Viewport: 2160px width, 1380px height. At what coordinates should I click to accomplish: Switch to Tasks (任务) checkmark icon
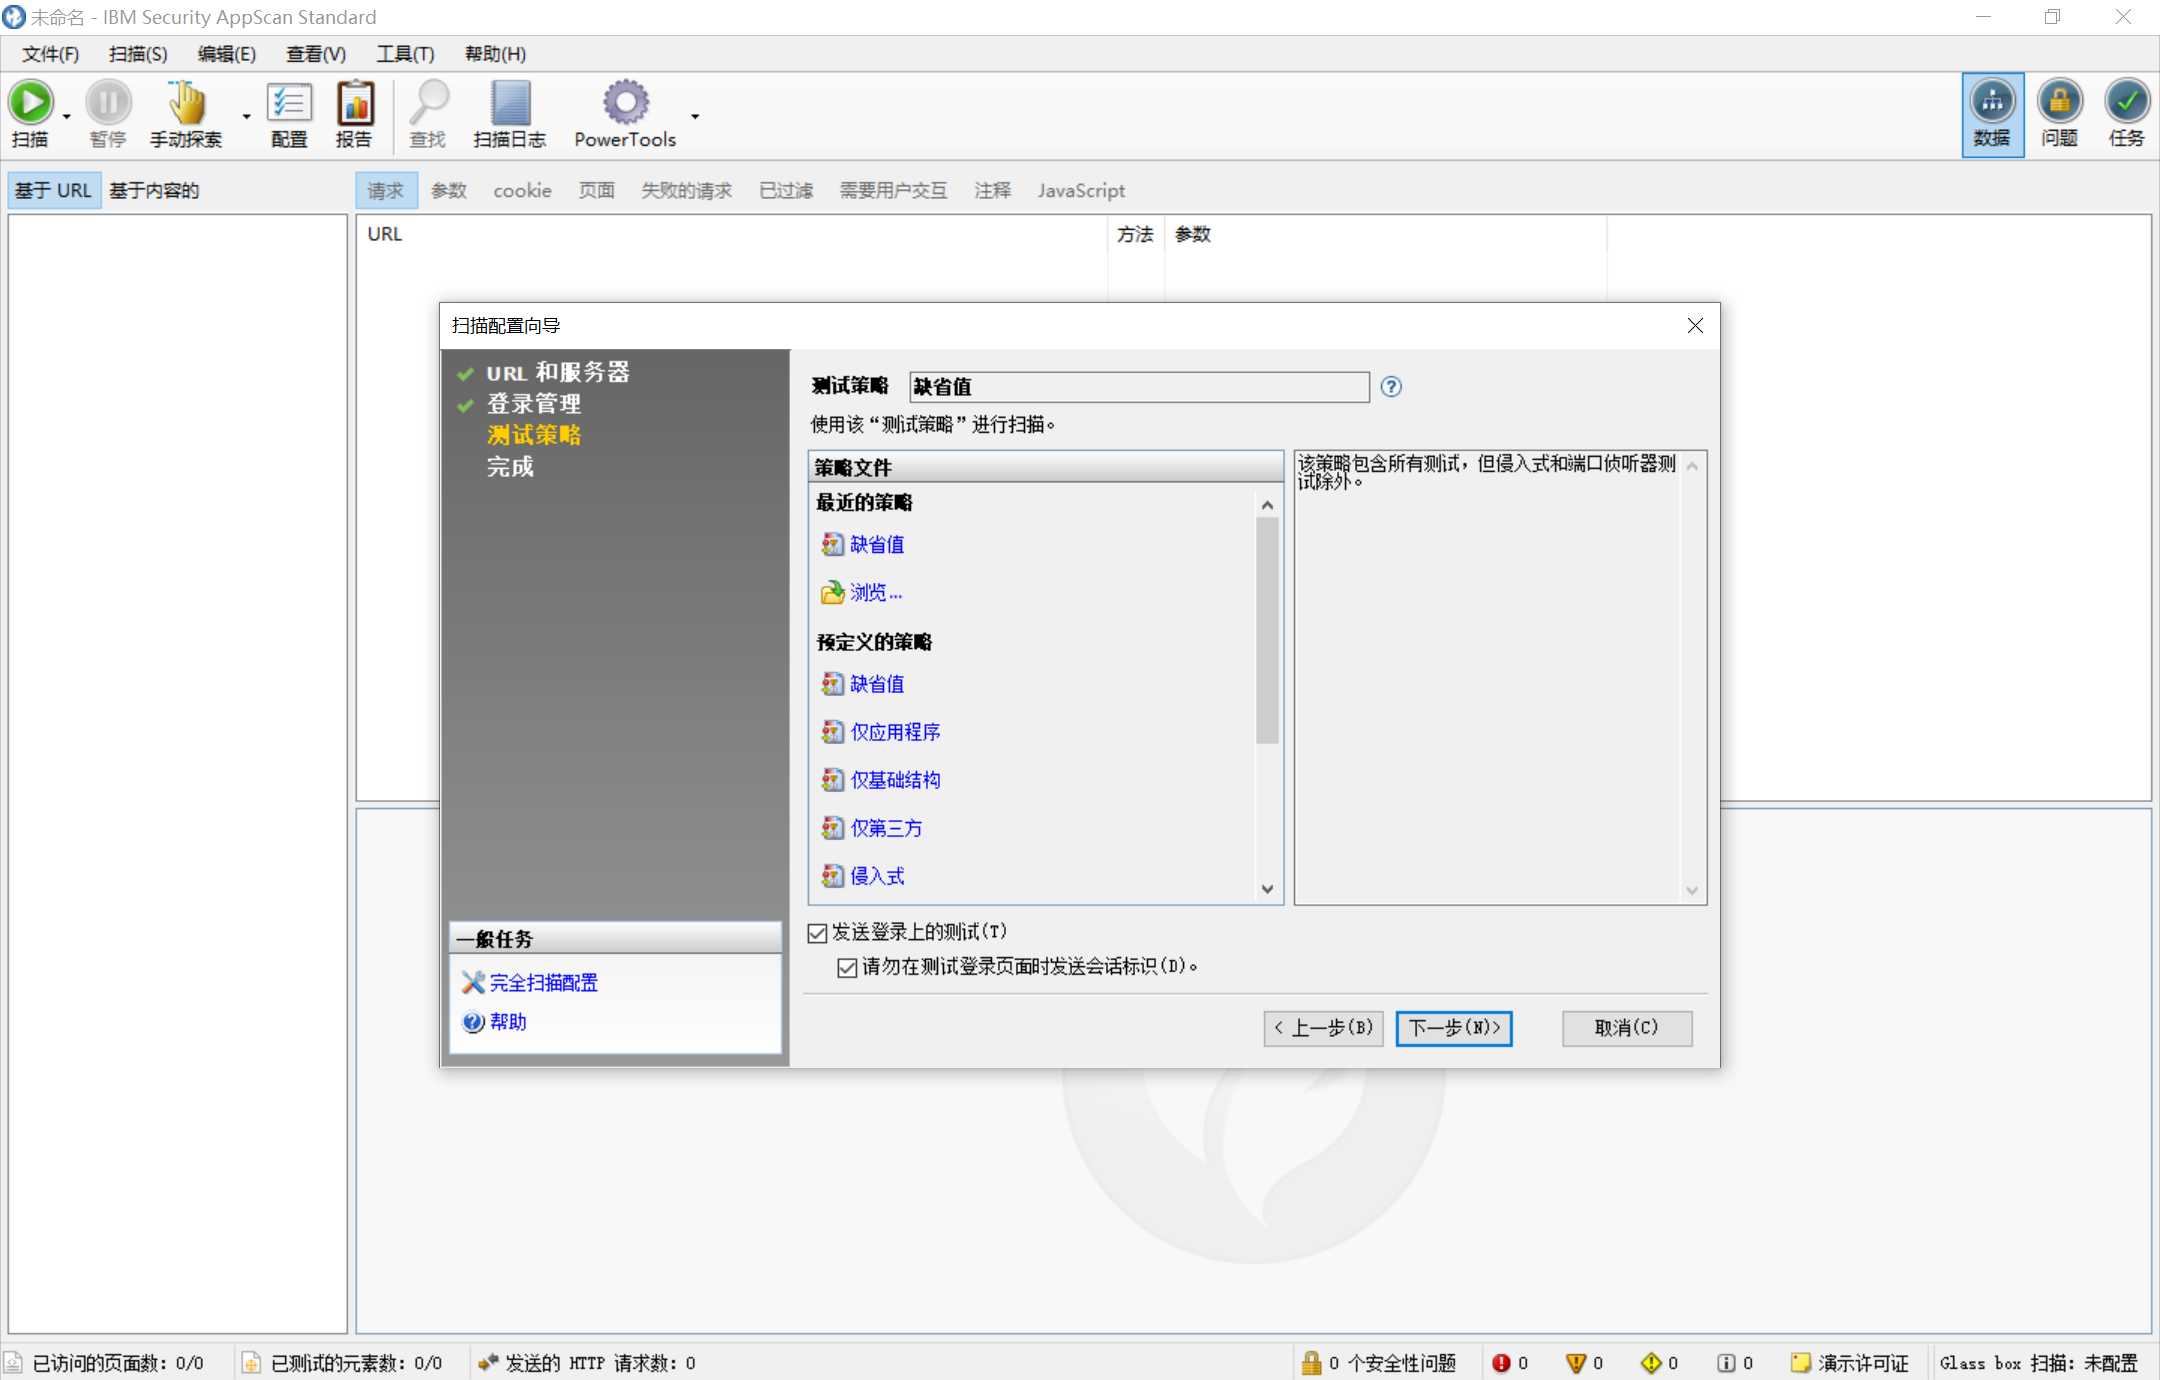click(2127, 102)
